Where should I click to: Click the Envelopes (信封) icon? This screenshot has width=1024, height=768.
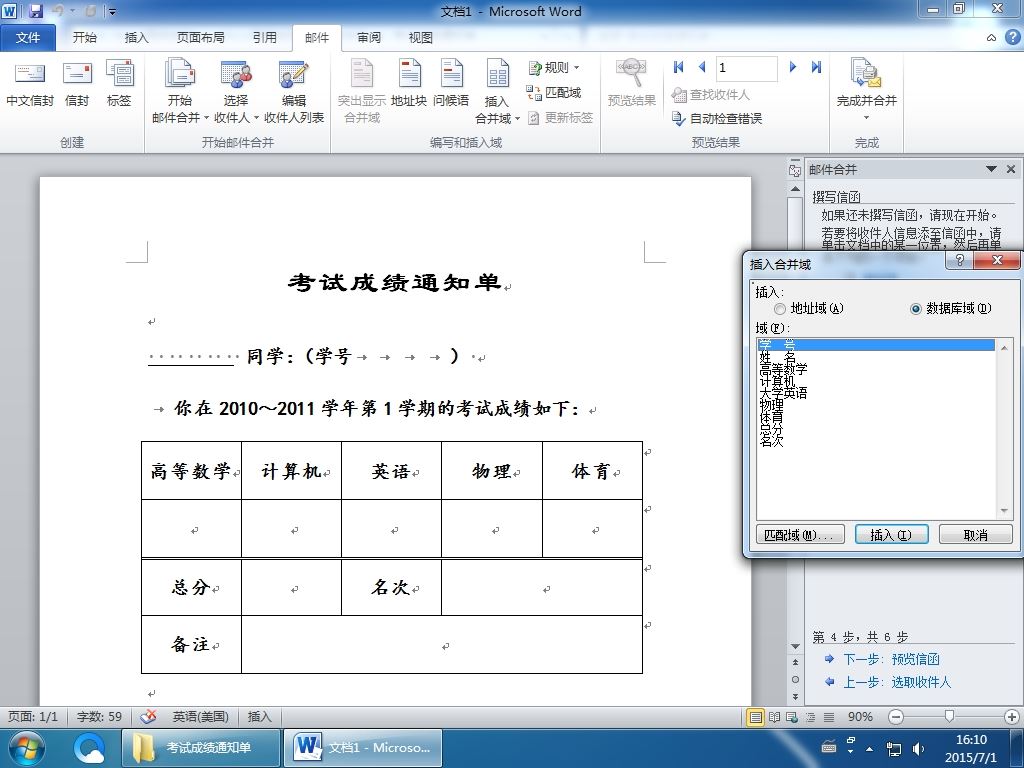[77, 85]
